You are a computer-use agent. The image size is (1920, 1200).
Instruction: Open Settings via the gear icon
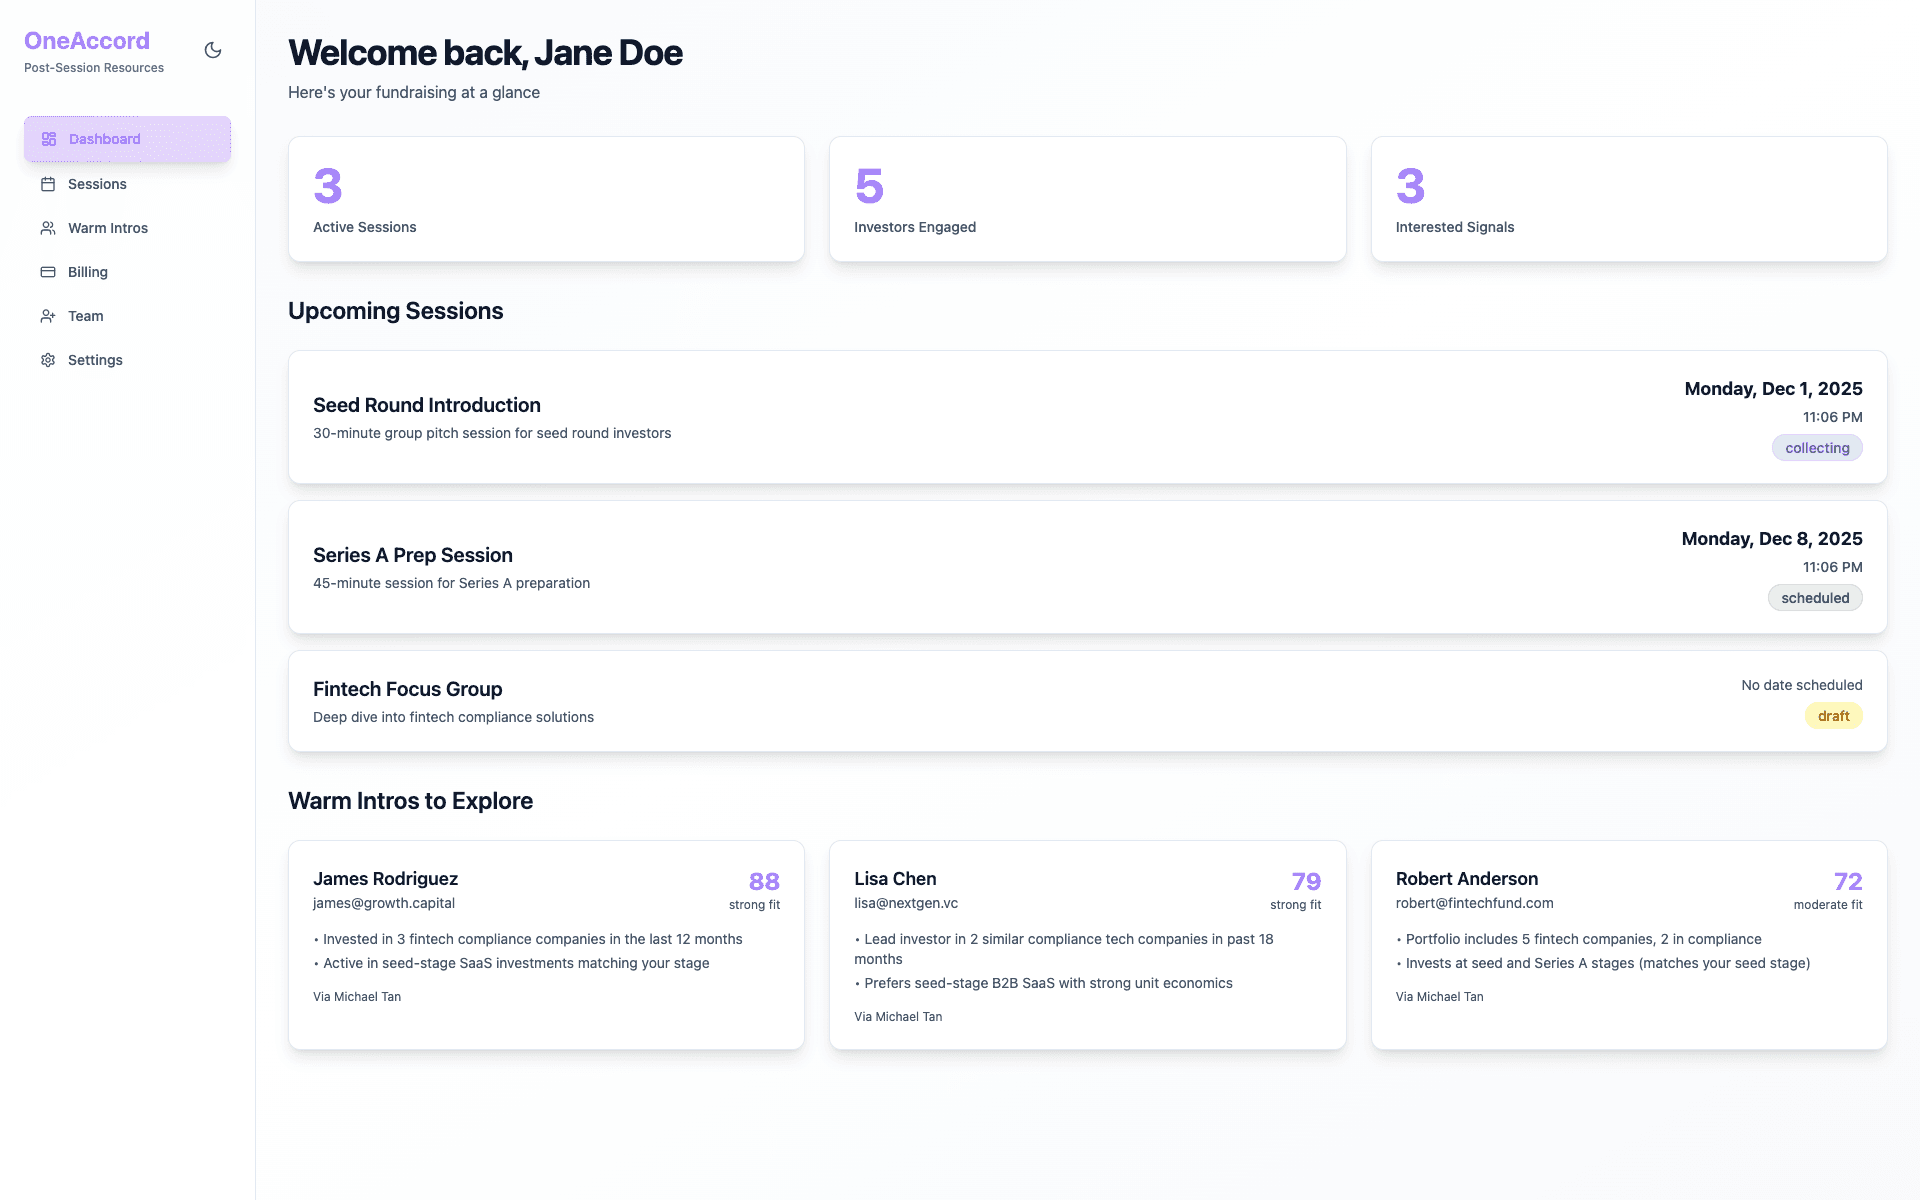click(48, 360)
